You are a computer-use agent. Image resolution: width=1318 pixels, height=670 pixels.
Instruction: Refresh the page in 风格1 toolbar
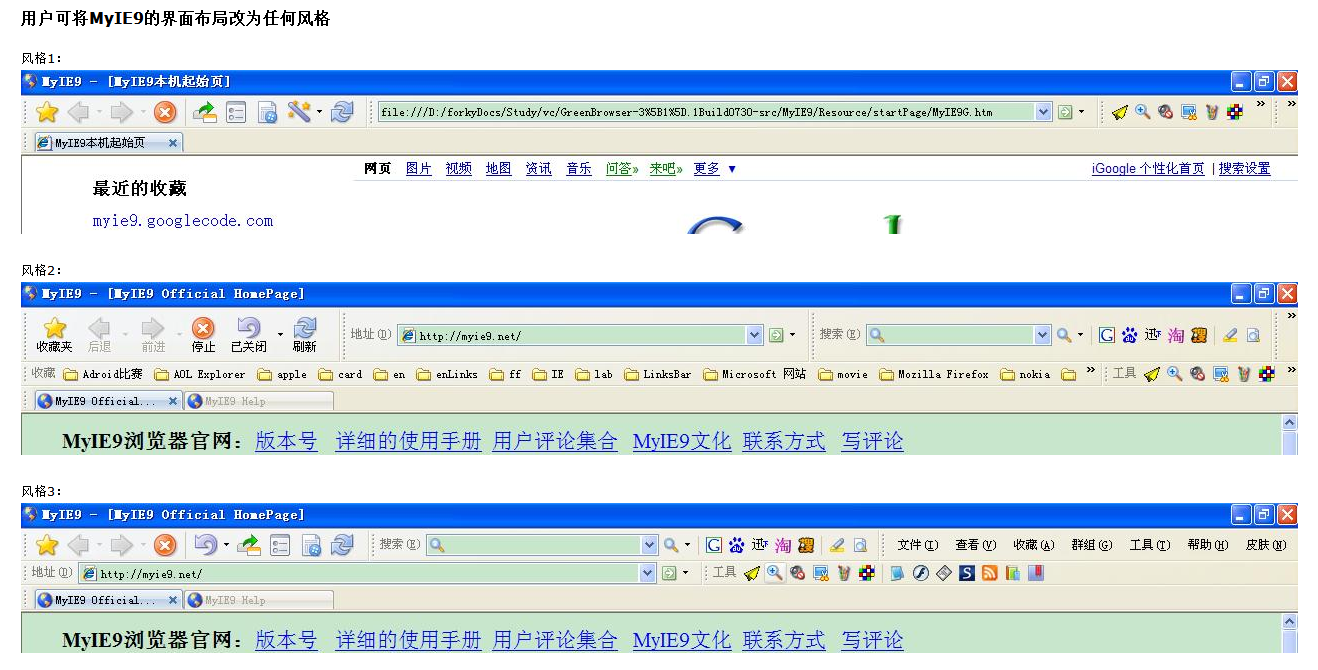pyautogui.click(x=342, y=112)
